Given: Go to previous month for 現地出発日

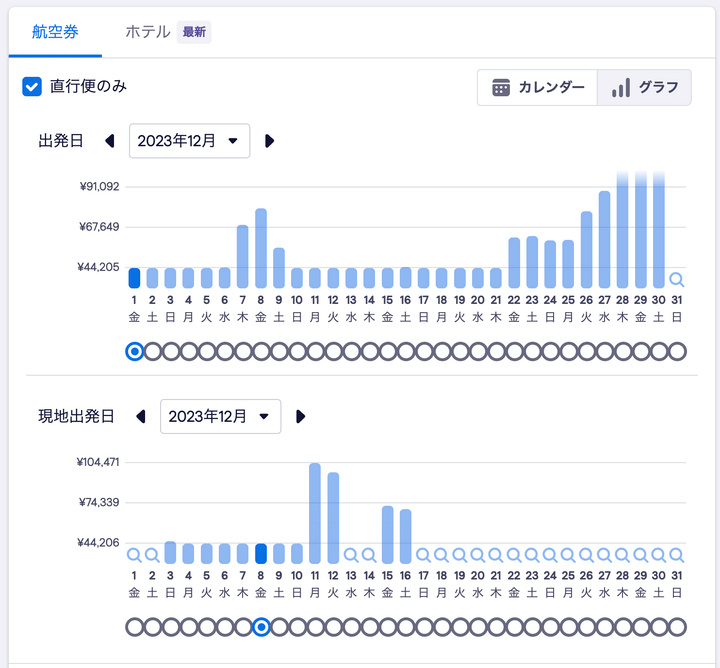Looking at the screenshot, I should click(141, 416).
